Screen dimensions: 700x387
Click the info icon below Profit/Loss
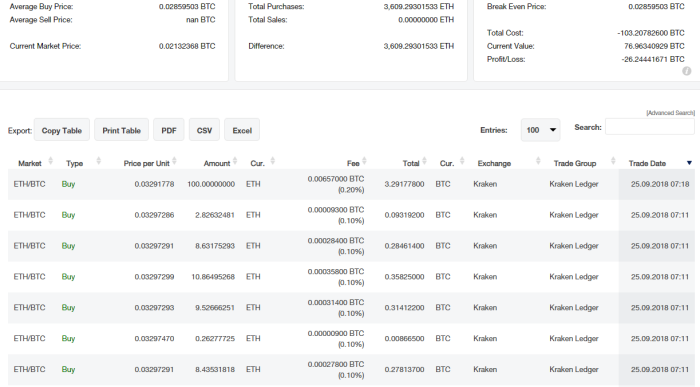[686, 71]
